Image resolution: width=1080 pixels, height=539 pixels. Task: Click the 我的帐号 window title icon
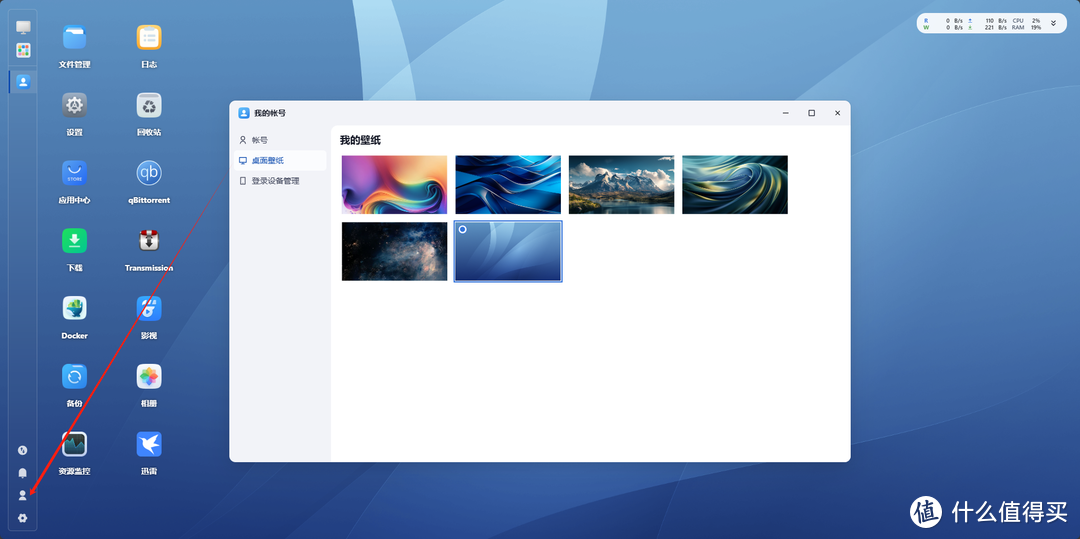tap(244, 113)
